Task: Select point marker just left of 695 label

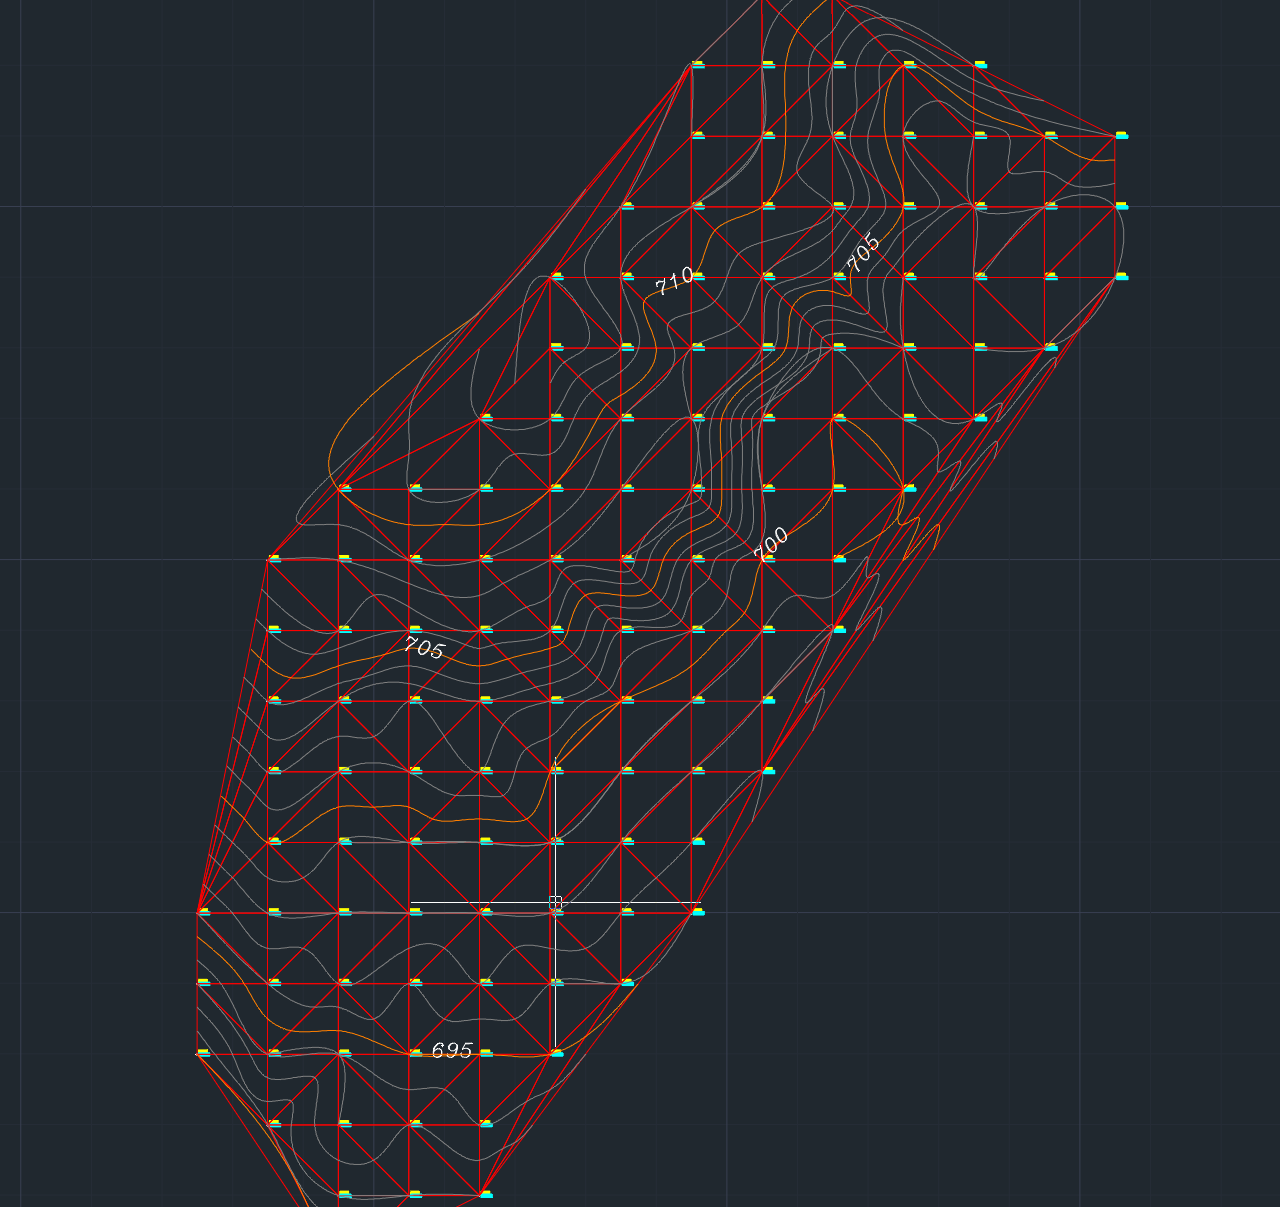Action: tap(415, 1052)
